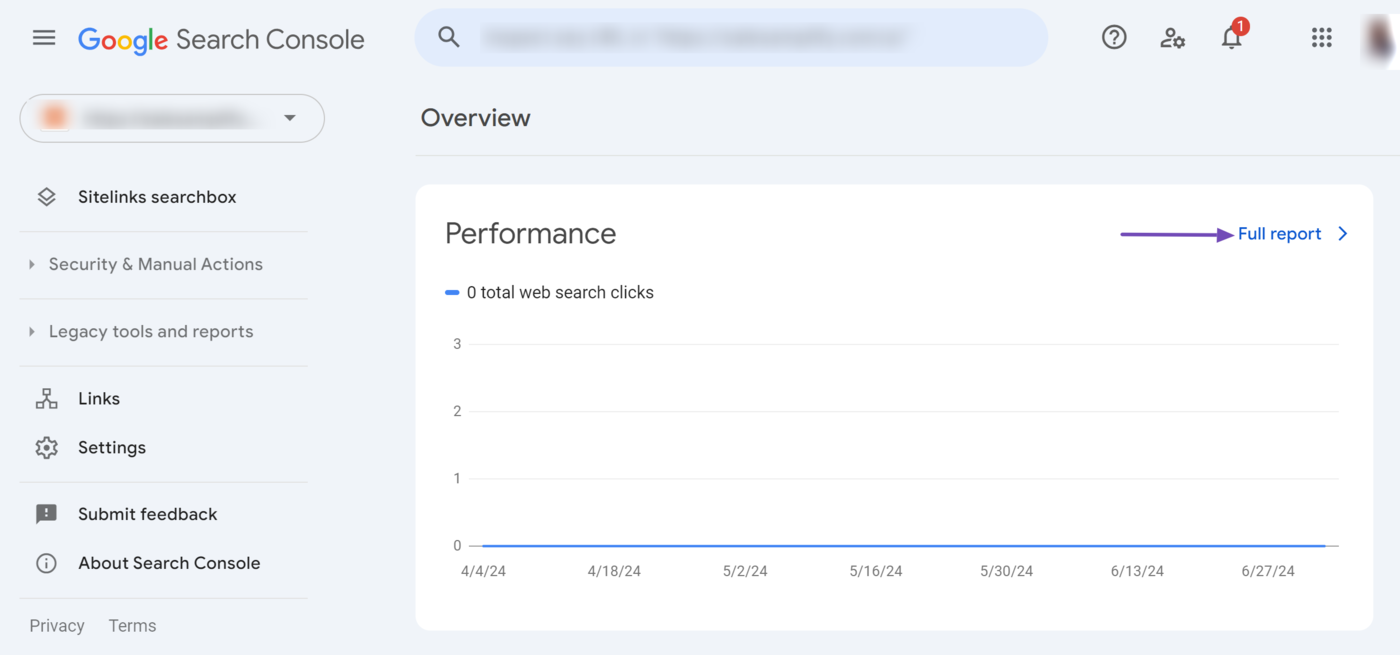
Task: Open the Google apps grid
Action: click(1321, 38)
